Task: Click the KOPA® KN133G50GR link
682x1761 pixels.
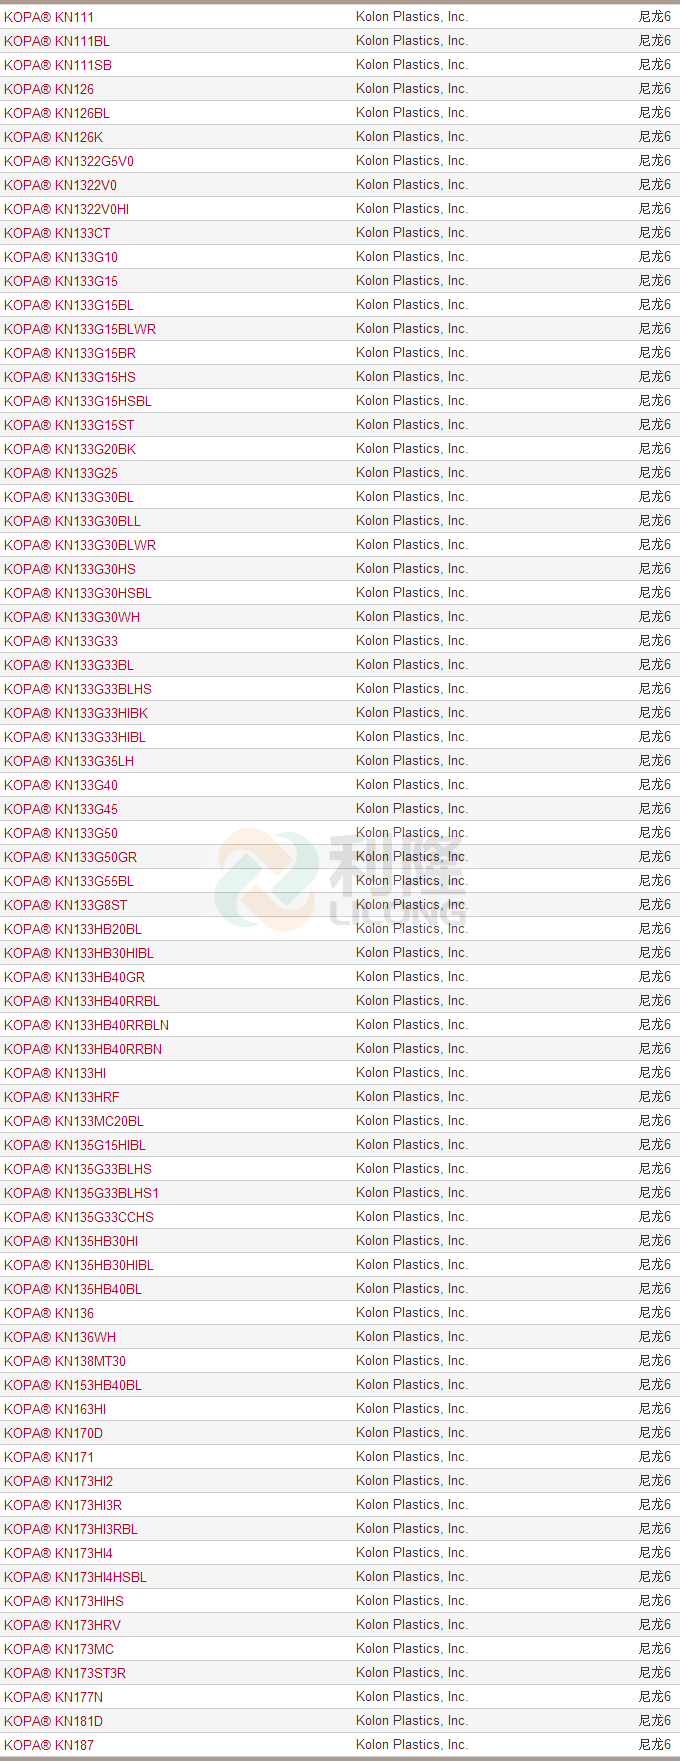Action: tap(71, 857)
